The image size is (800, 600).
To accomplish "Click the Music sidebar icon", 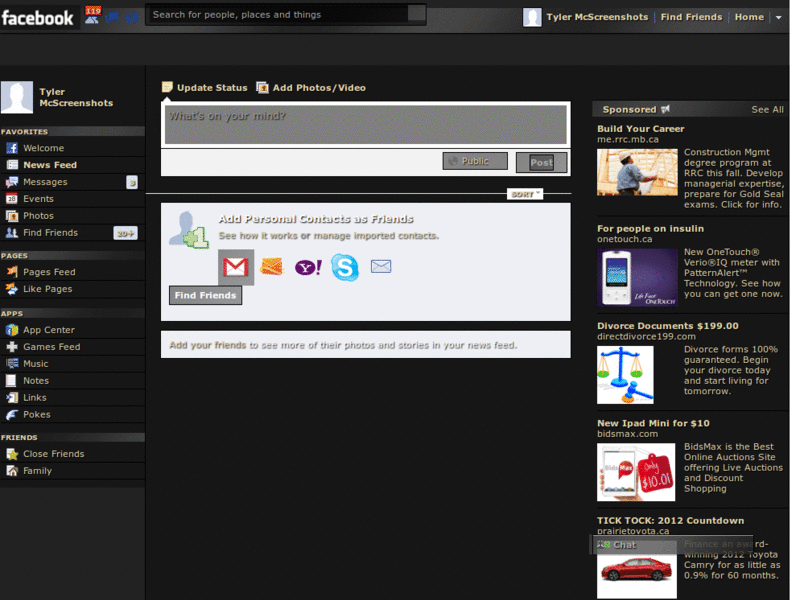I will coord(12,364).
